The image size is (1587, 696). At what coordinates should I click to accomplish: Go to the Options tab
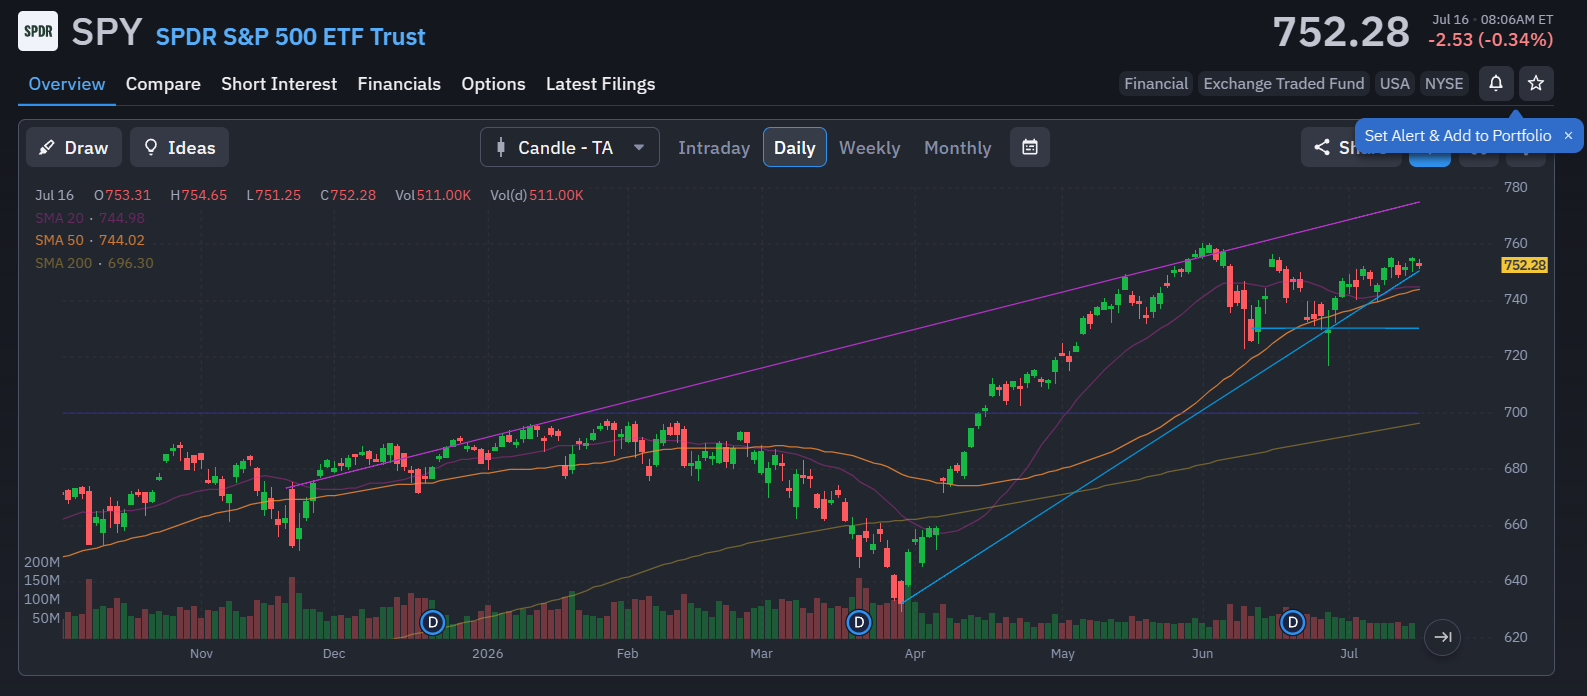click(493, 84)
